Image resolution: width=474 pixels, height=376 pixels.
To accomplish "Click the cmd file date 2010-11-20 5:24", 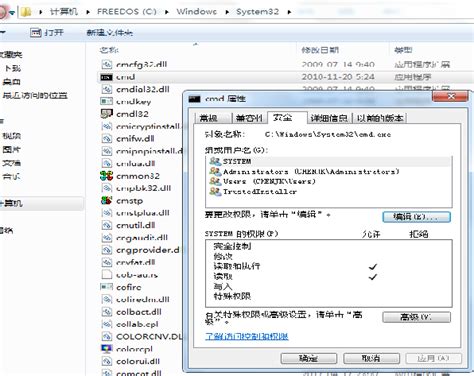I will [338, 77].
